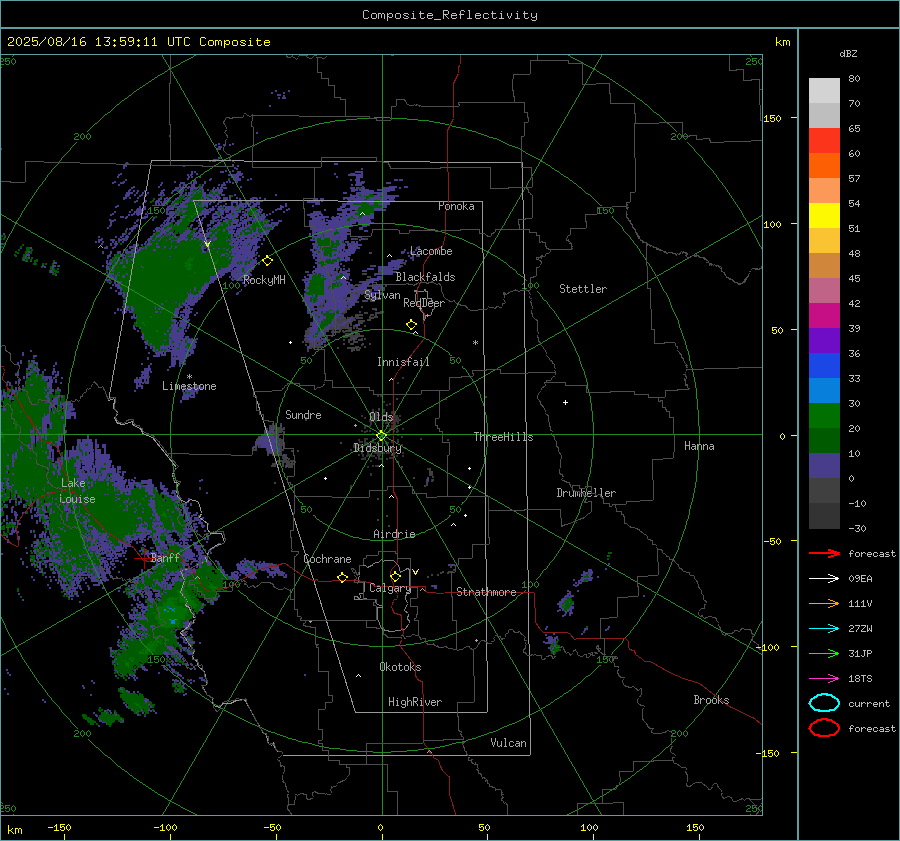This screenshot has width=900, height=841.
Task: Select the bright green 20-30 dBZ swatch
Action: 824,416
